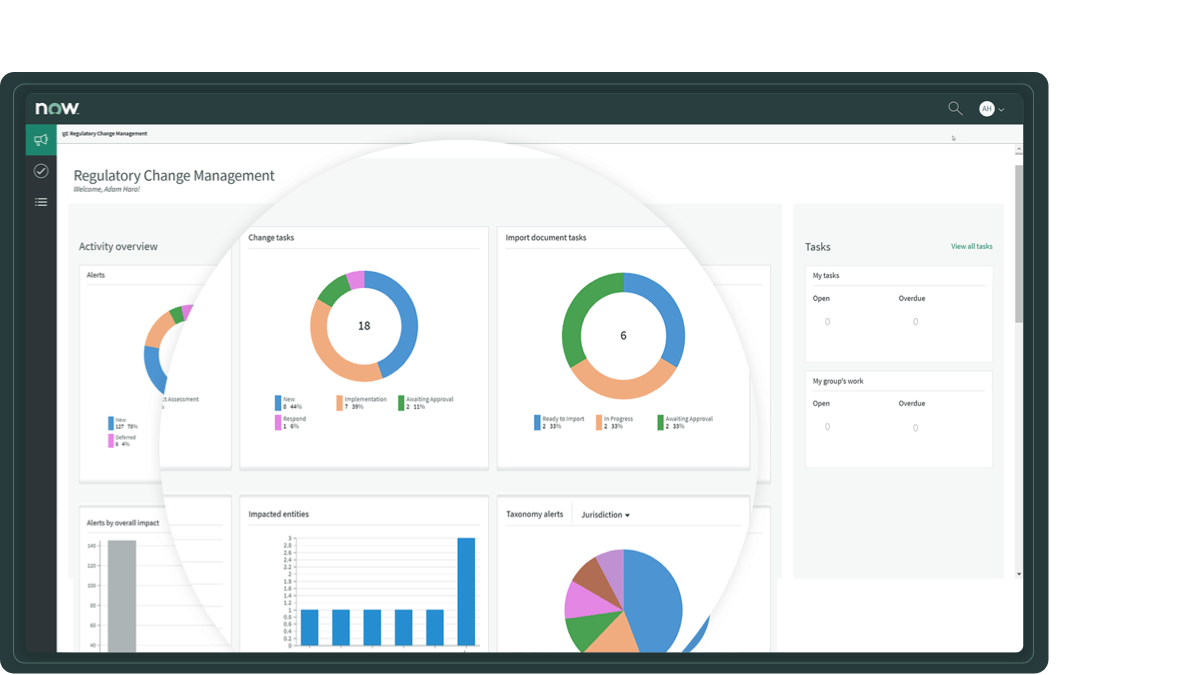Click the orange In Progress legend swatch
Screen dimensions: 1200x675
599,423
